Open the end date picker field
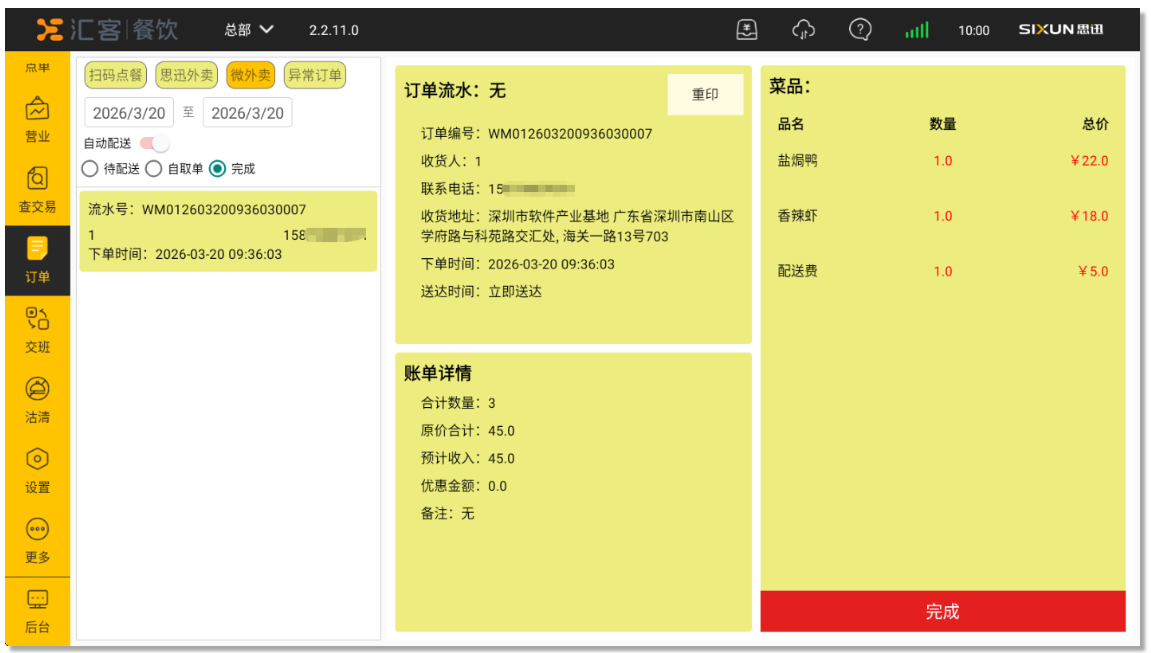 click(x=247, y=113)
